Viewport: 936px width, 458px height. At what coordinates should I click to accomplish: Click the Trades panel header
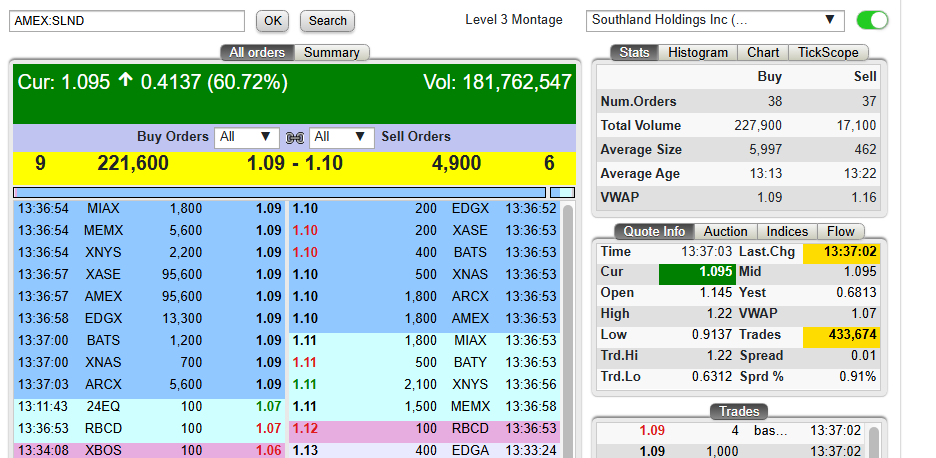click(739, 411)
